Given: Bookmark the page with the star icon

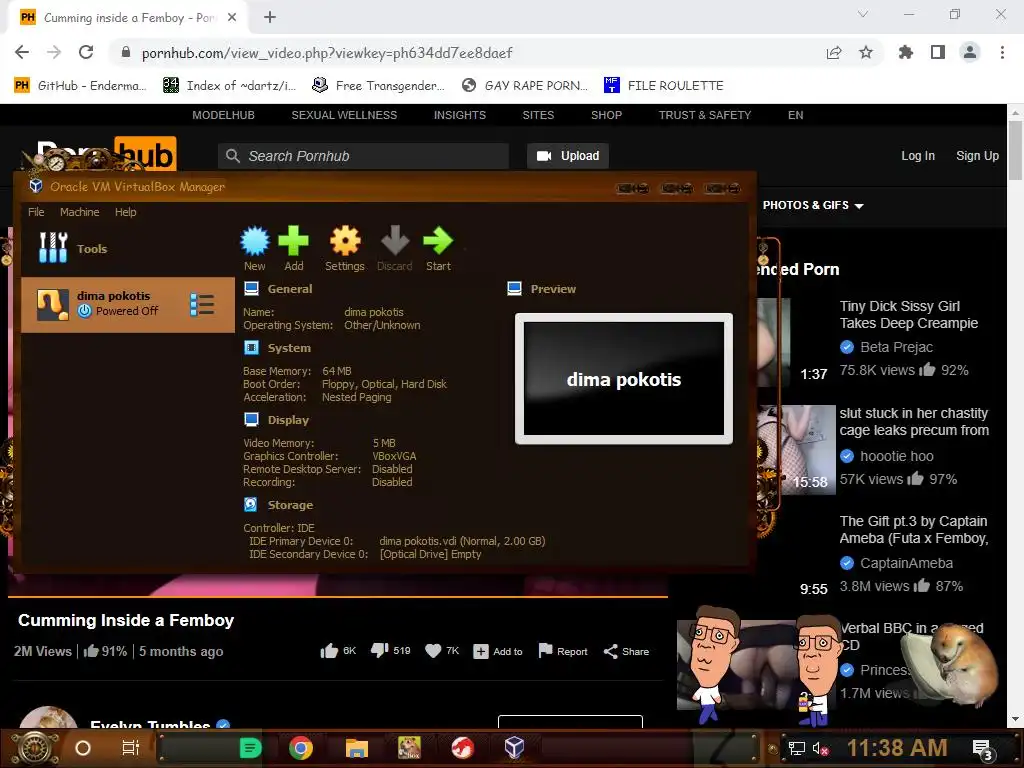Looking at the screenshot, I should [x=866, y=52].
